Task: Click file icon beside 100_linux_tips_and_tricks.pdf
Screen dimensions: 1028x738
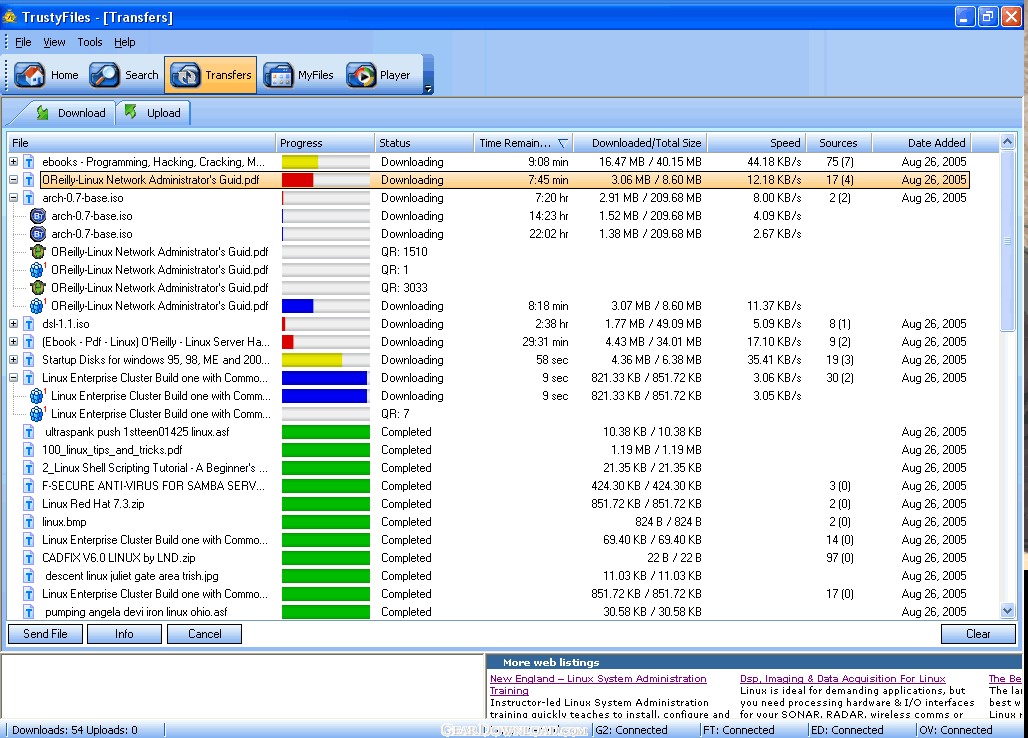Action: click(x=29, y=450)
